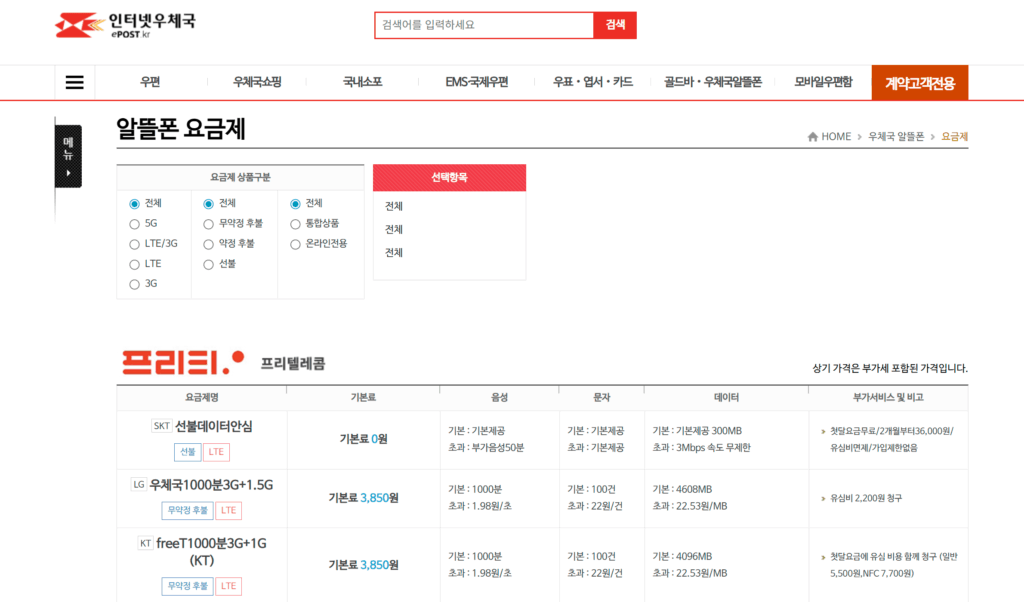Select the 선불 radio button
Image resolution: width=1024 pixels, height=602 pixels.
(208, 264)
